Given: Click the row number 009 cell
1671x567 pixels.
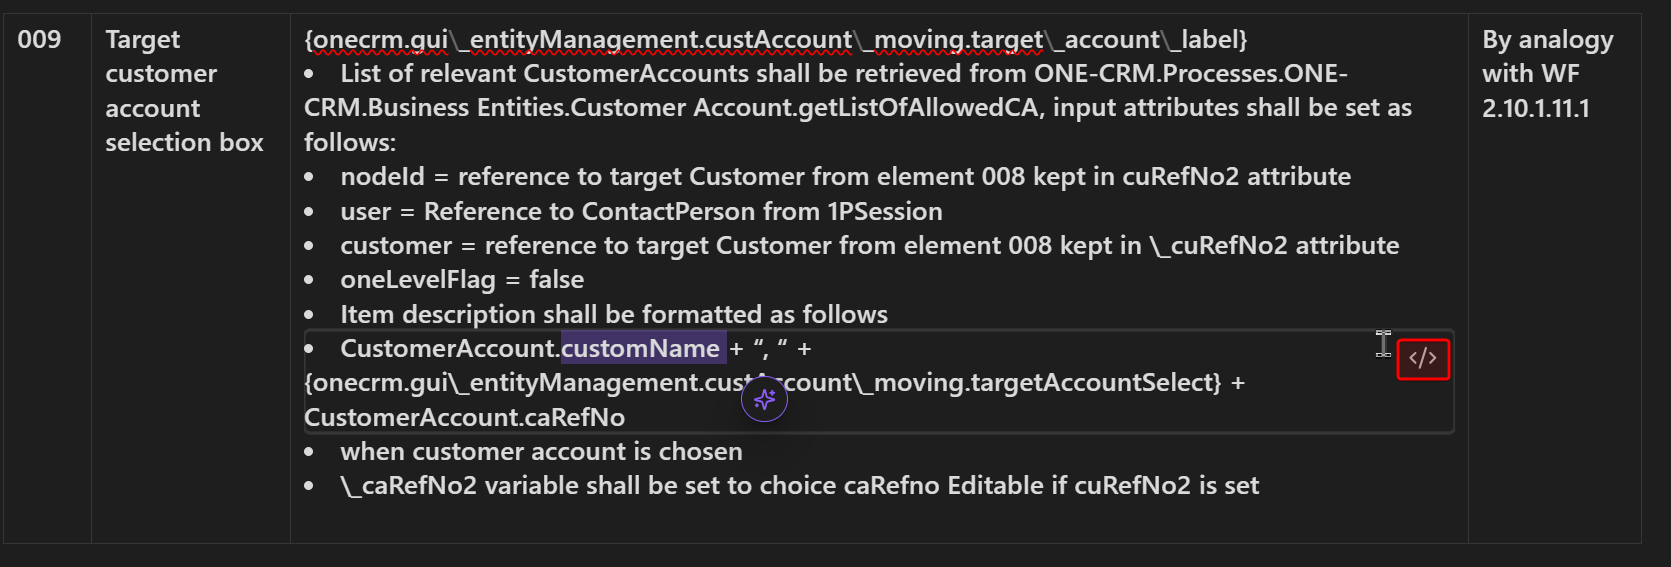Looking at the screenshot, I should point(40,40).
